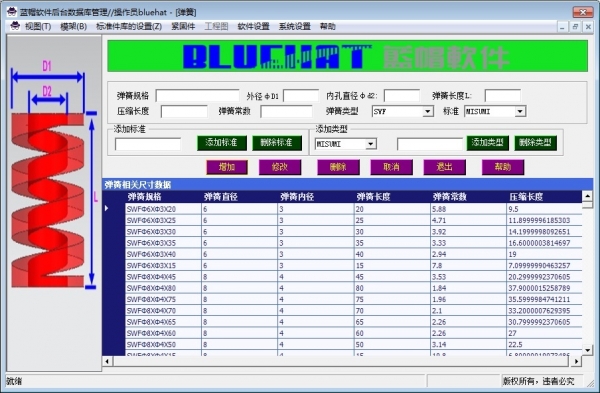600x393 pixels.
Task: Select the row SWFΦ6XΦ3X30
Action: pyautogui.click(x=354, y=232)
